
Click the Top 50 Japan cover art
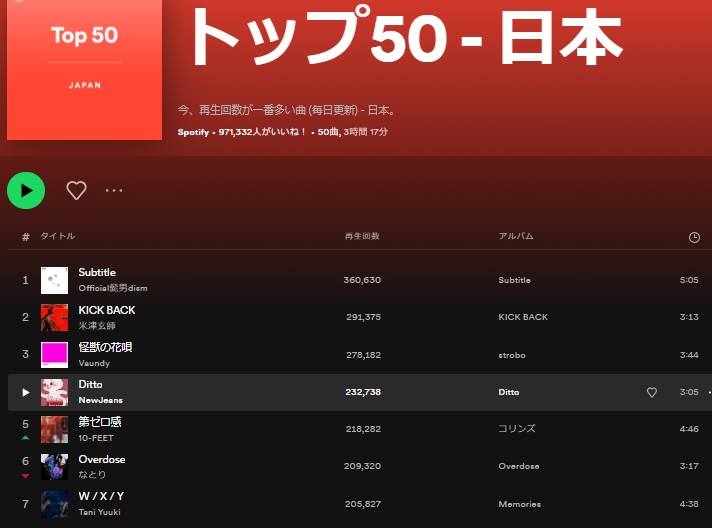click(84, 70)
